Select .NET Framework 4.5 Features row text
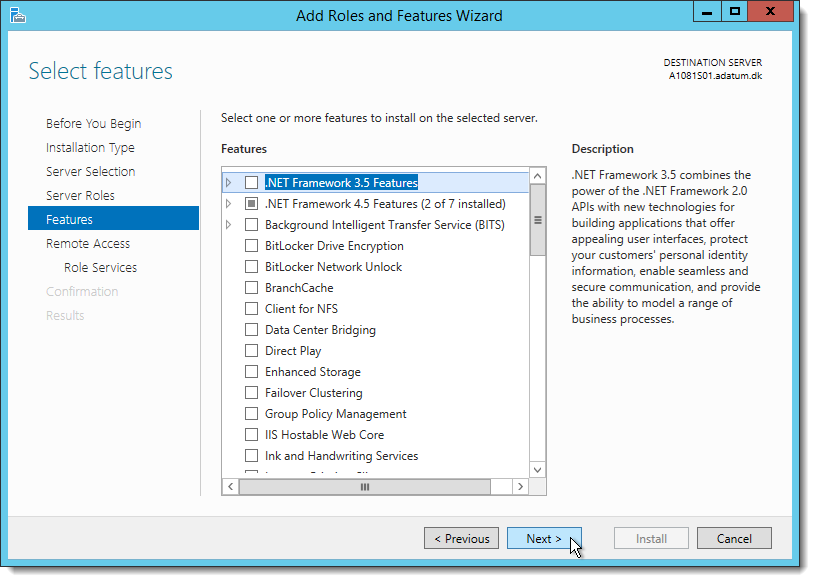 385,204
